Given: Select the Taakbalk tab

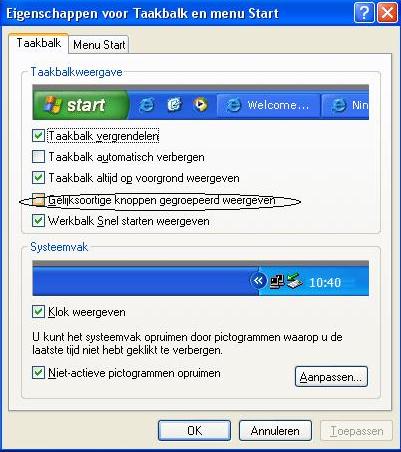Looking at the screenshot, I should pos(39,43).
